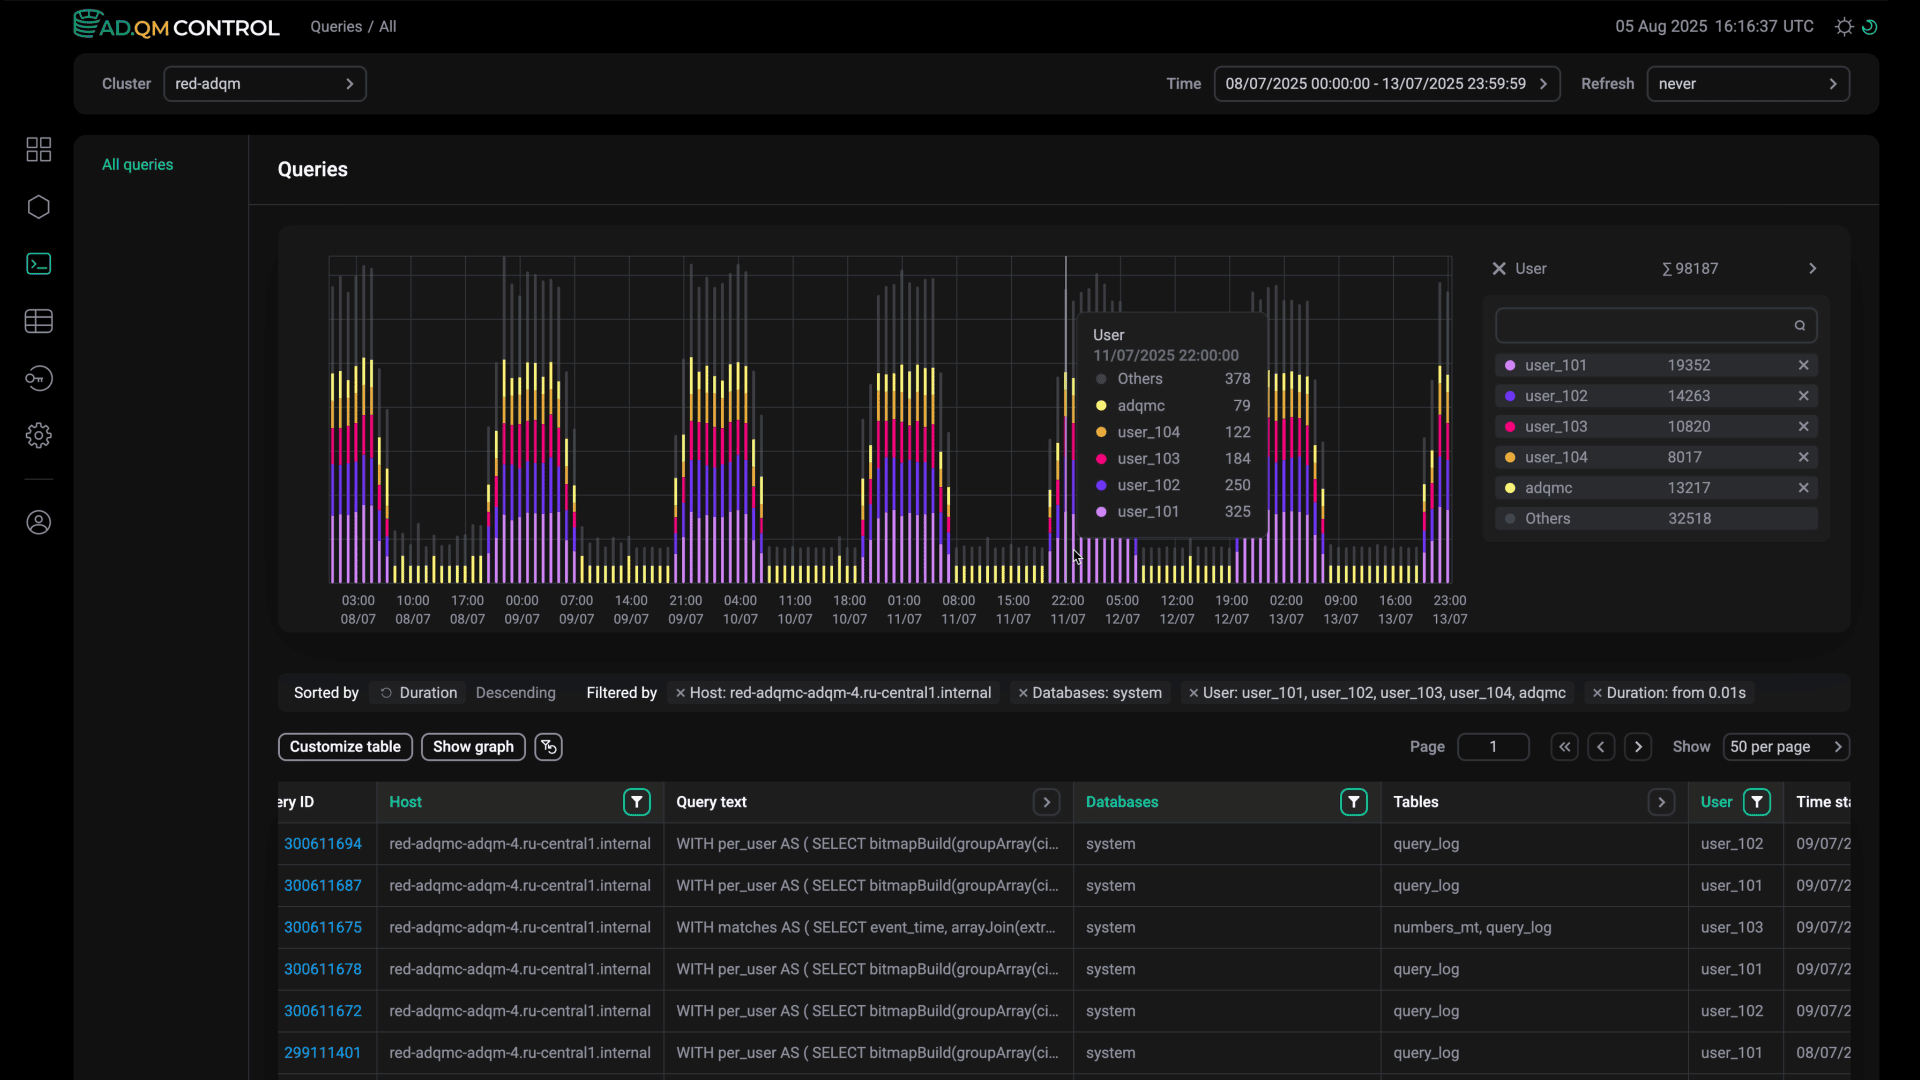
Task: Switch theme with the sun icon
Action: pos(1844,27)
